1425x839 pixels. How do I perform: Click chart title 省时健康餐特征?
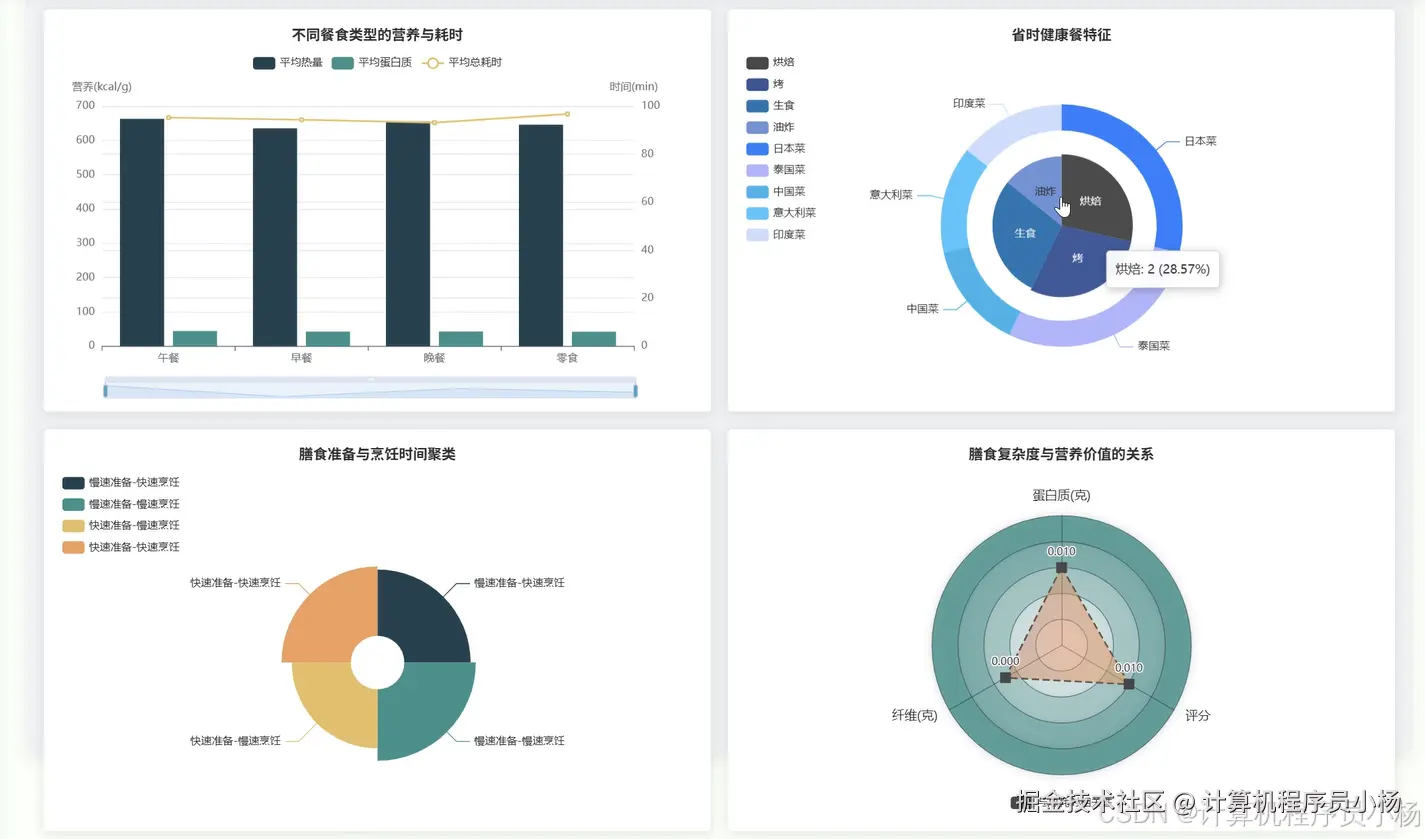1061,35
